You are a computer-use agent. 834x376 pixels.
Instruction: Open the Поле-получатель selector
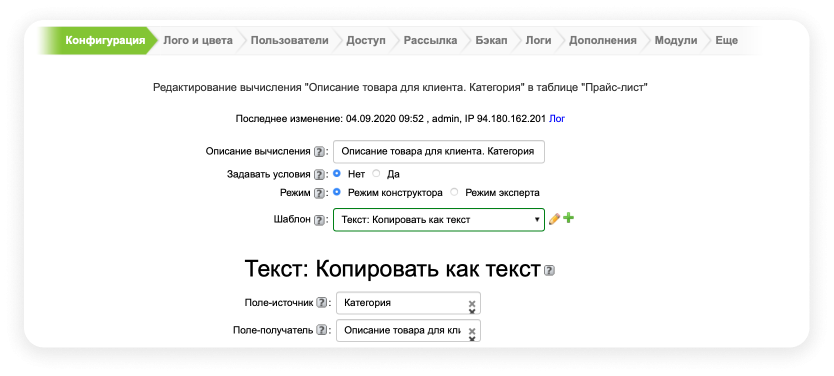[x=408, y=331]
